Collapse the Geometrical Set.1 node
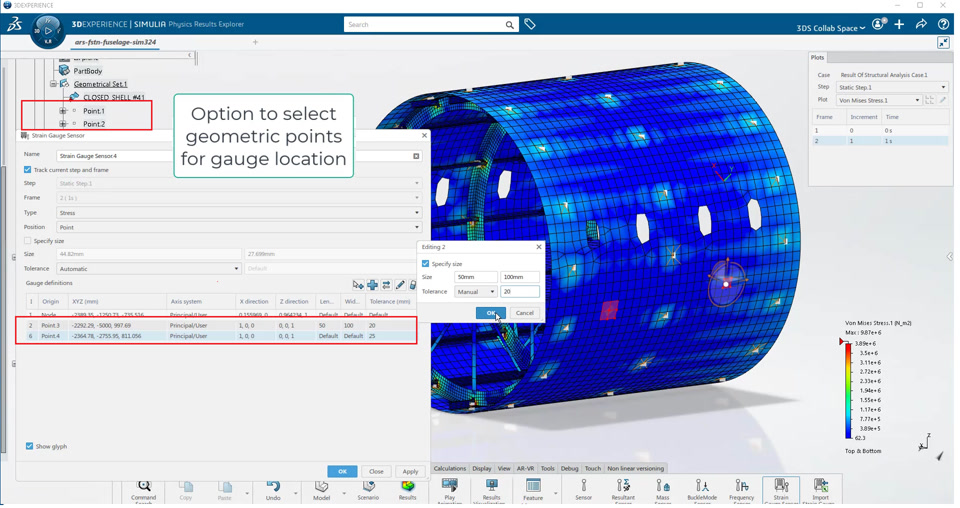The height and width of the screenshot is (508, 960). coord(53,84)
